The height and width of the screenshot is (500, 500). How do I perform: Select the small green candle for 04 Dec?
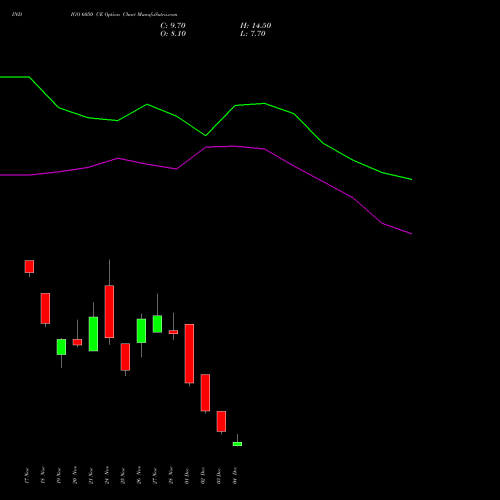tap(237, 444)
